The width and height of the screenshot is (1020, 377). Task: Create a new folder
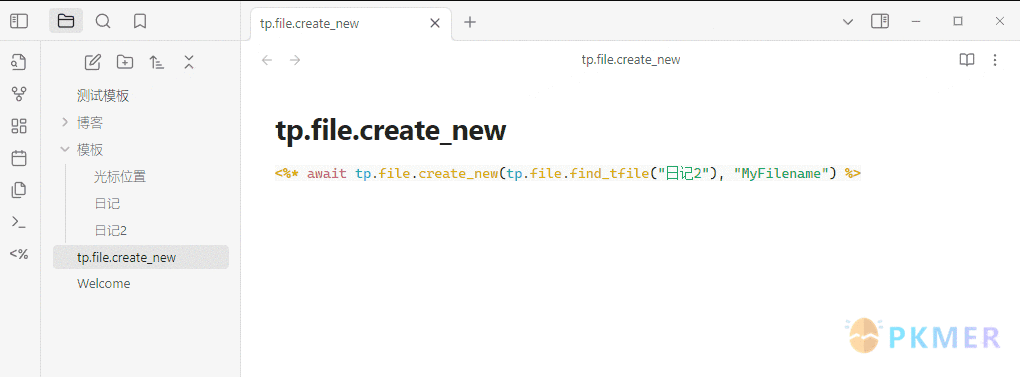click(x=125, y=62)
